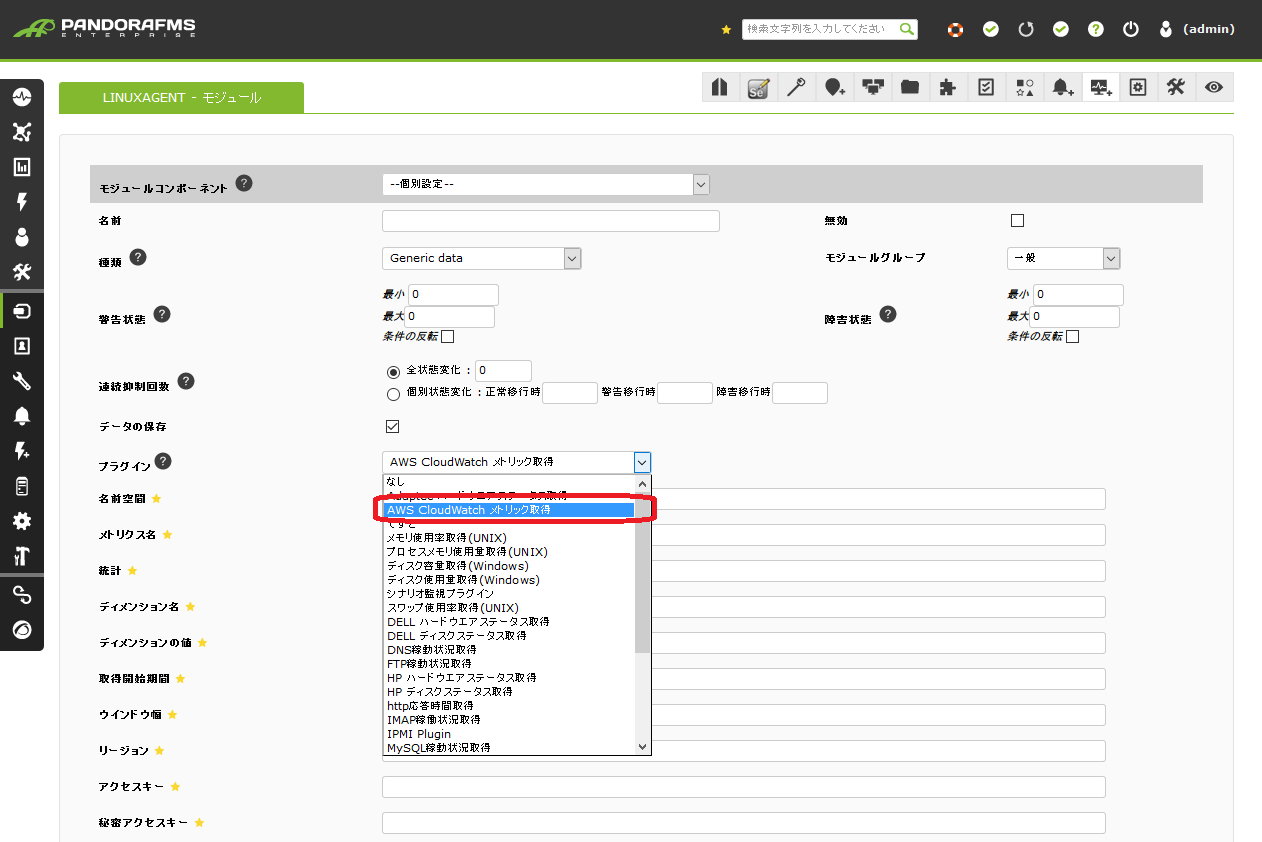Open the single wrench configuration icon in sidebar

click(21, 381)
